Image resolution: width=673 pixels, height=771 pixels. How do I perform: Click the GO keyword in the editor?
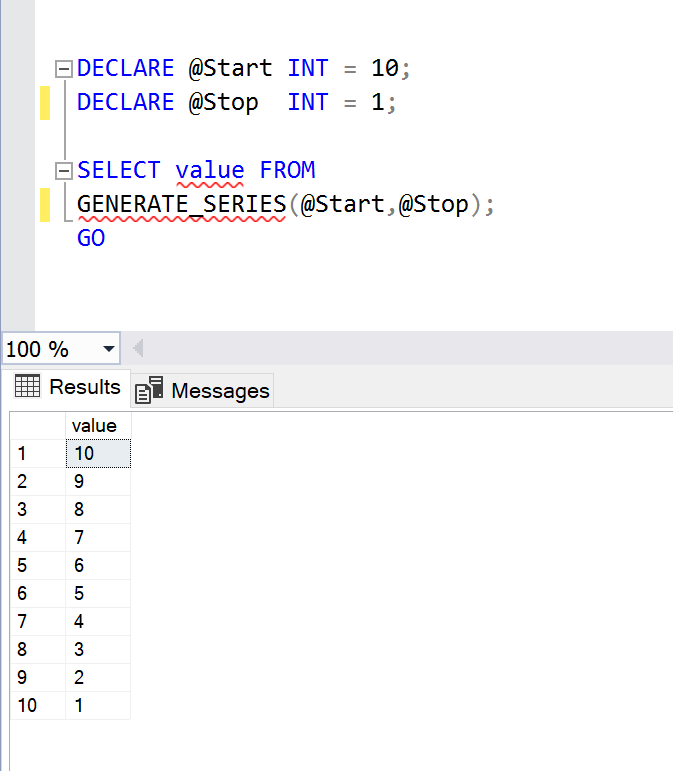pos(91,238)
